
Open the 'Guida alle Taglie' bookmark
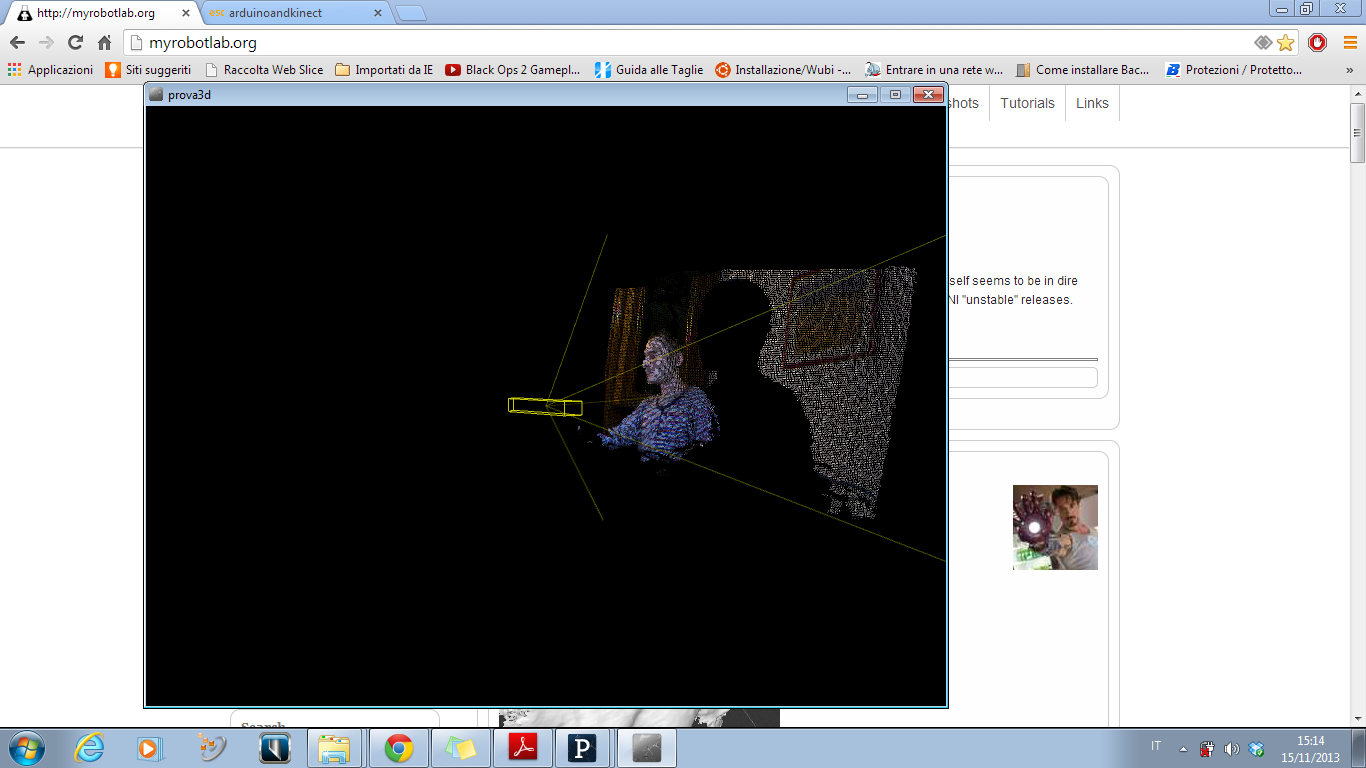pos(649,70)
